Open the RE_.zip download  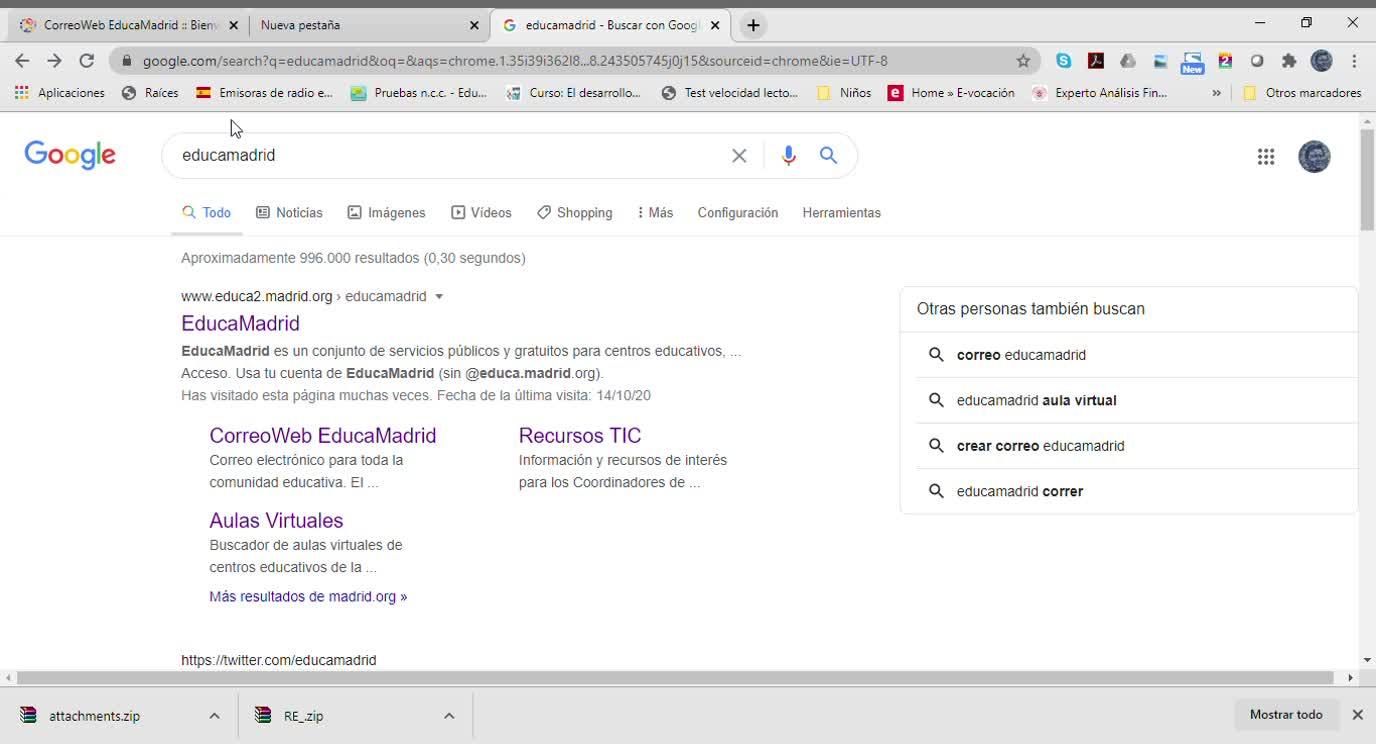(x=303, y=716)
